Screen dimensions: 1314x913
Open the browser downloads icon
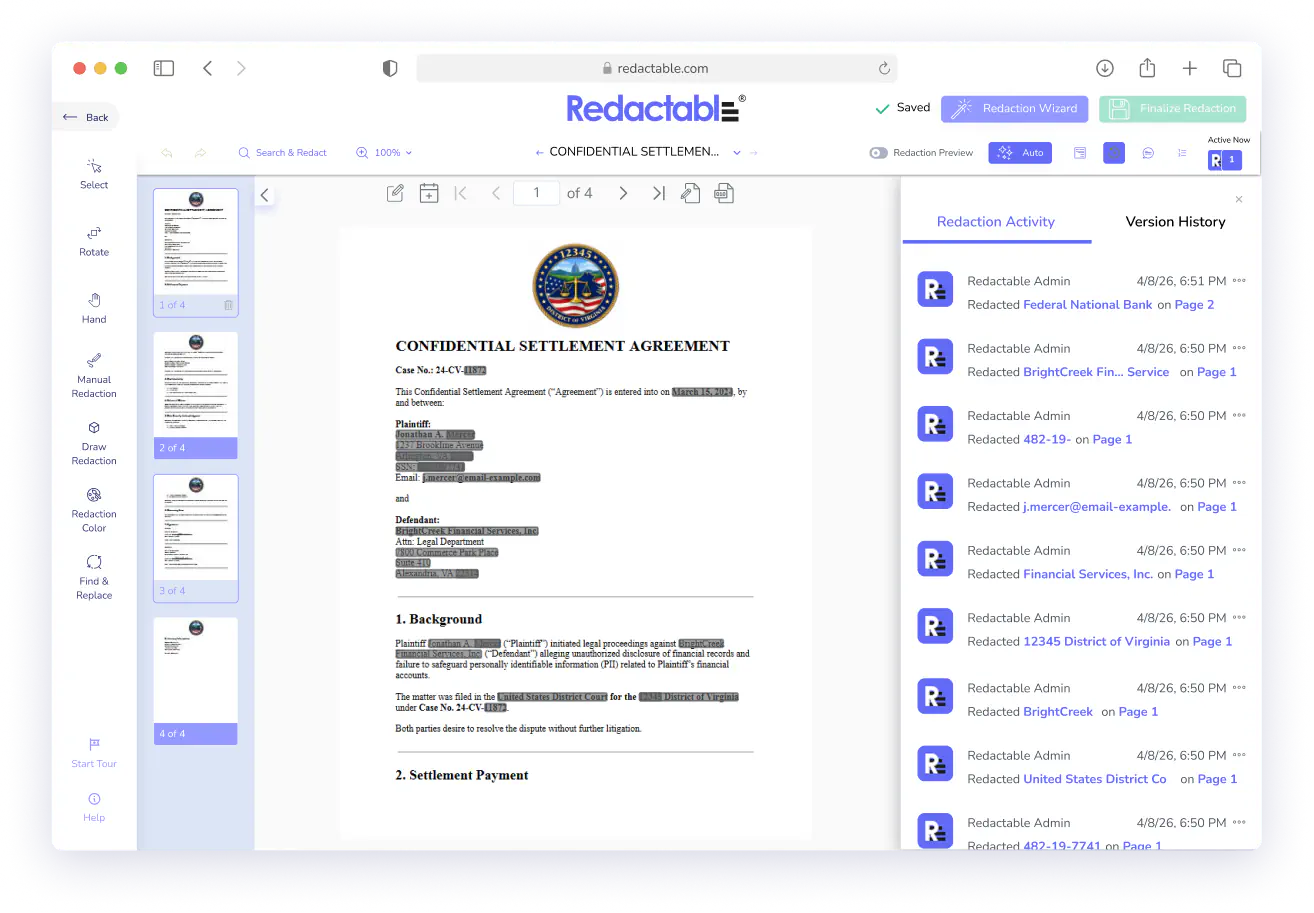coord(1105,68)
